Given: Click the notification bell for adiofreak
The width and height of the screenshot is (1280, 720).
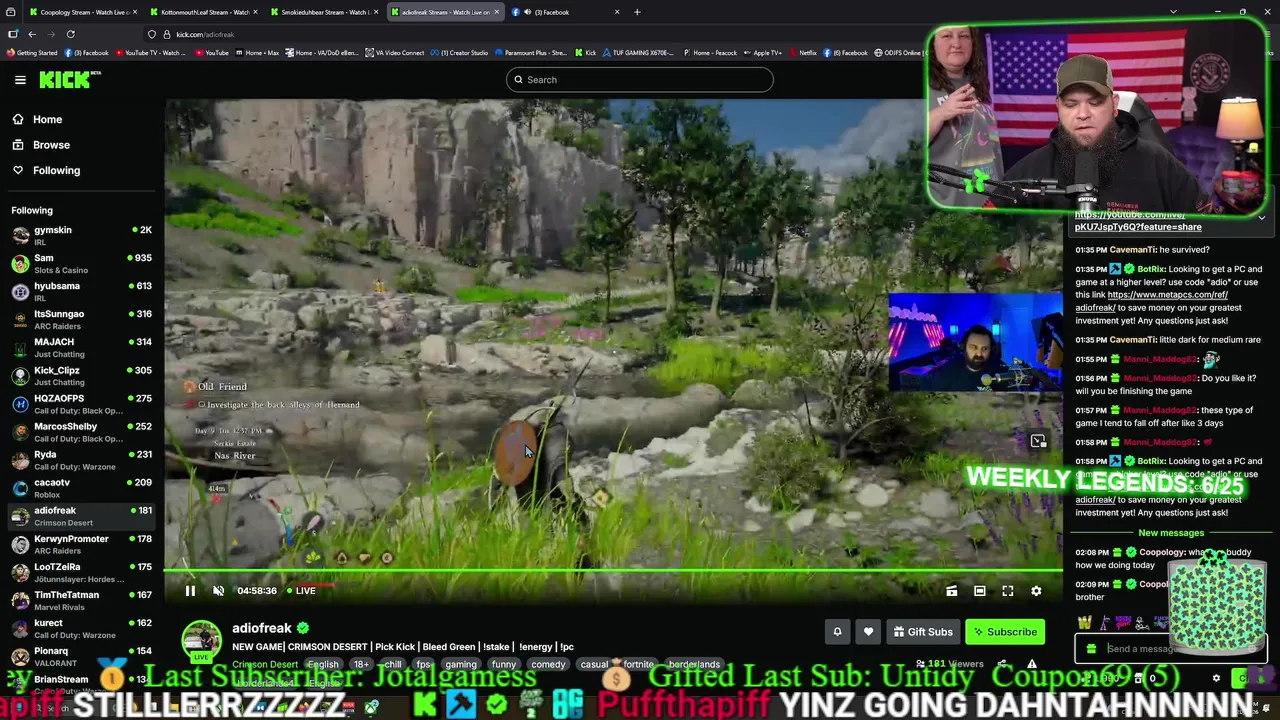Looking at the screenshot, I should tap(838, 632).
